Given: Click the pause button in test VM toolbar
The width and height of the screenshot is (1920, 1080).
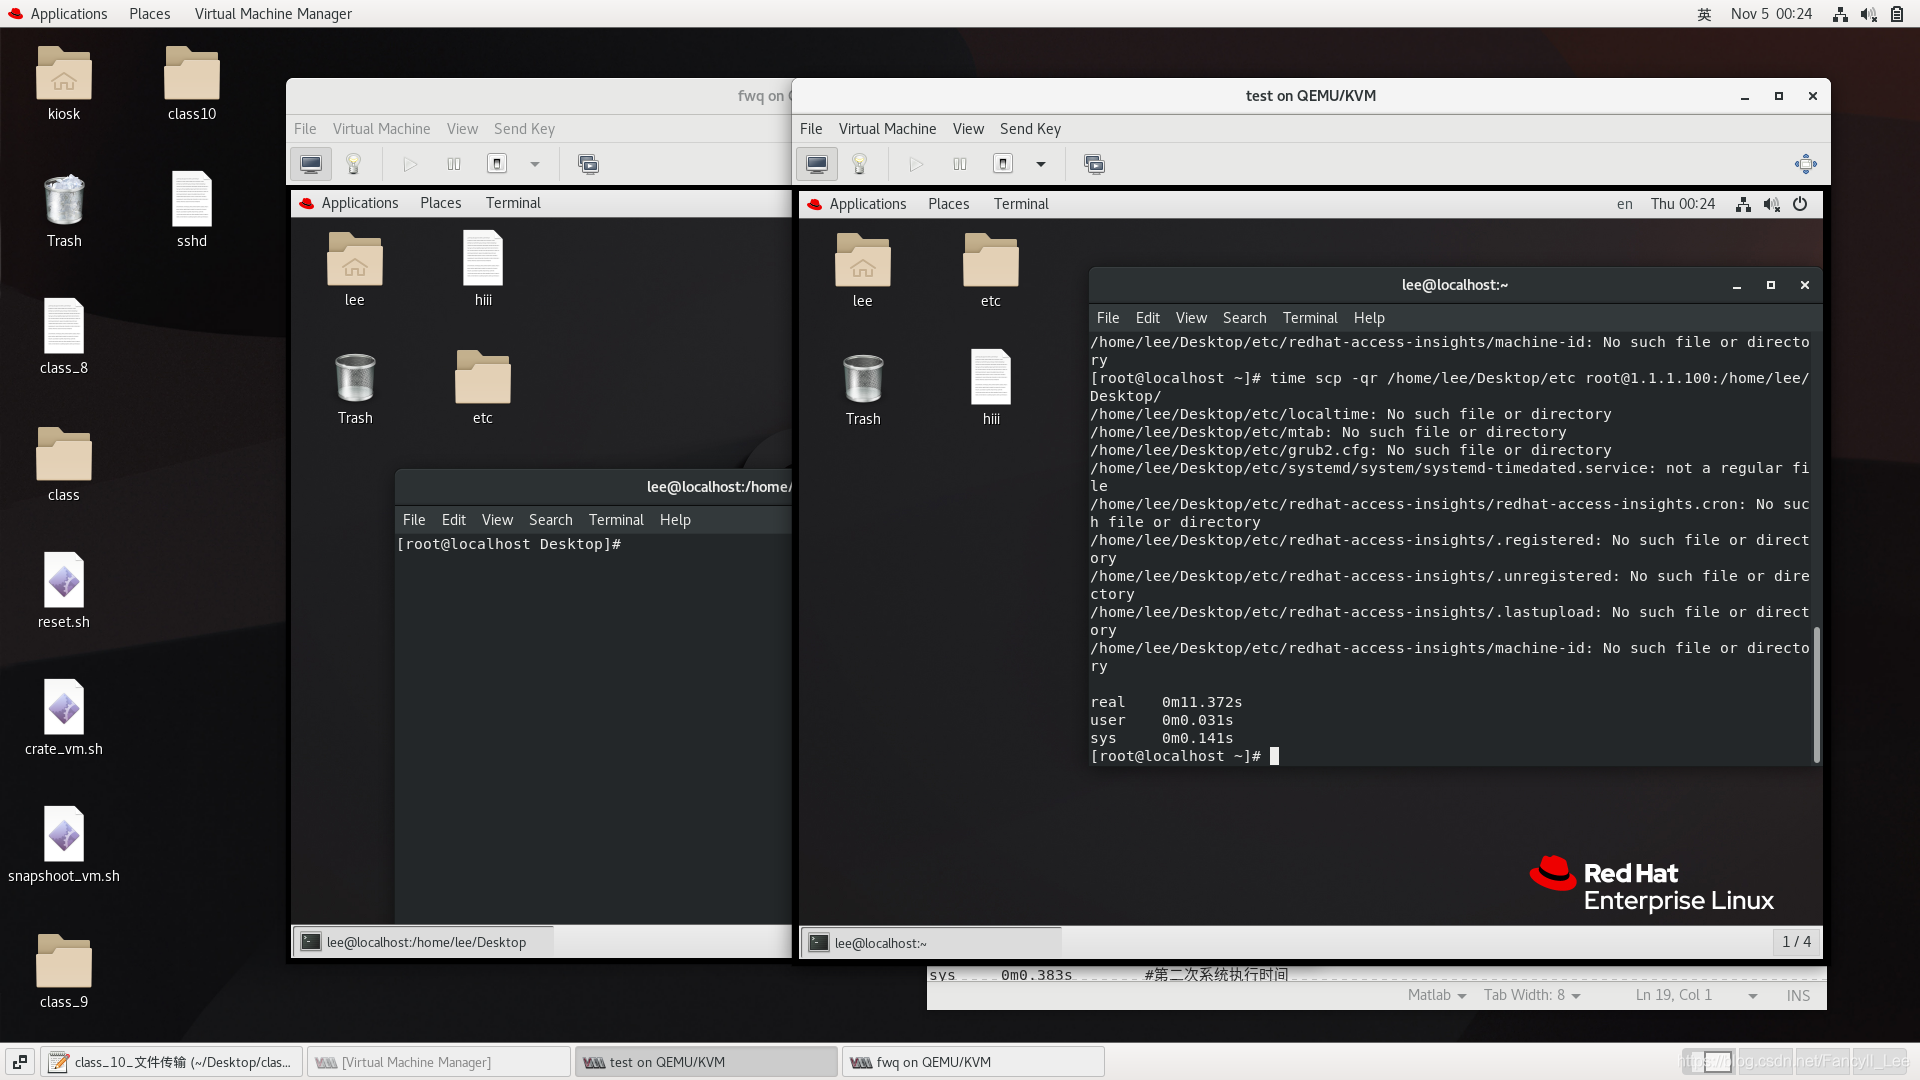Looking at the screenshot, I should tap(960, 164).
